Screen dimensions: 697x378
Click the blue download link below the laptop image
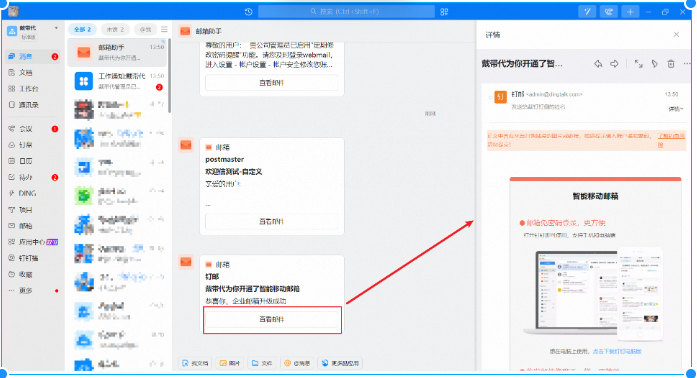[617, 351]
